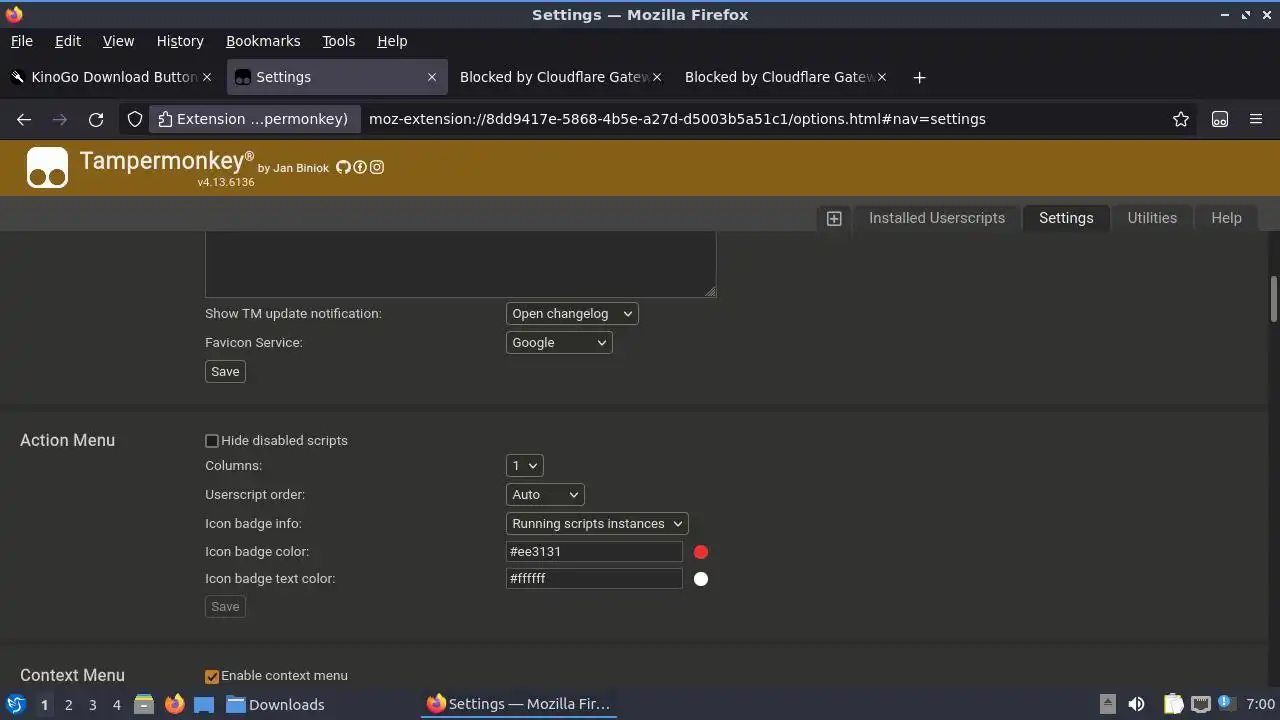Close the Settings tab
1280x720 pixels.
tap(432, 77)
